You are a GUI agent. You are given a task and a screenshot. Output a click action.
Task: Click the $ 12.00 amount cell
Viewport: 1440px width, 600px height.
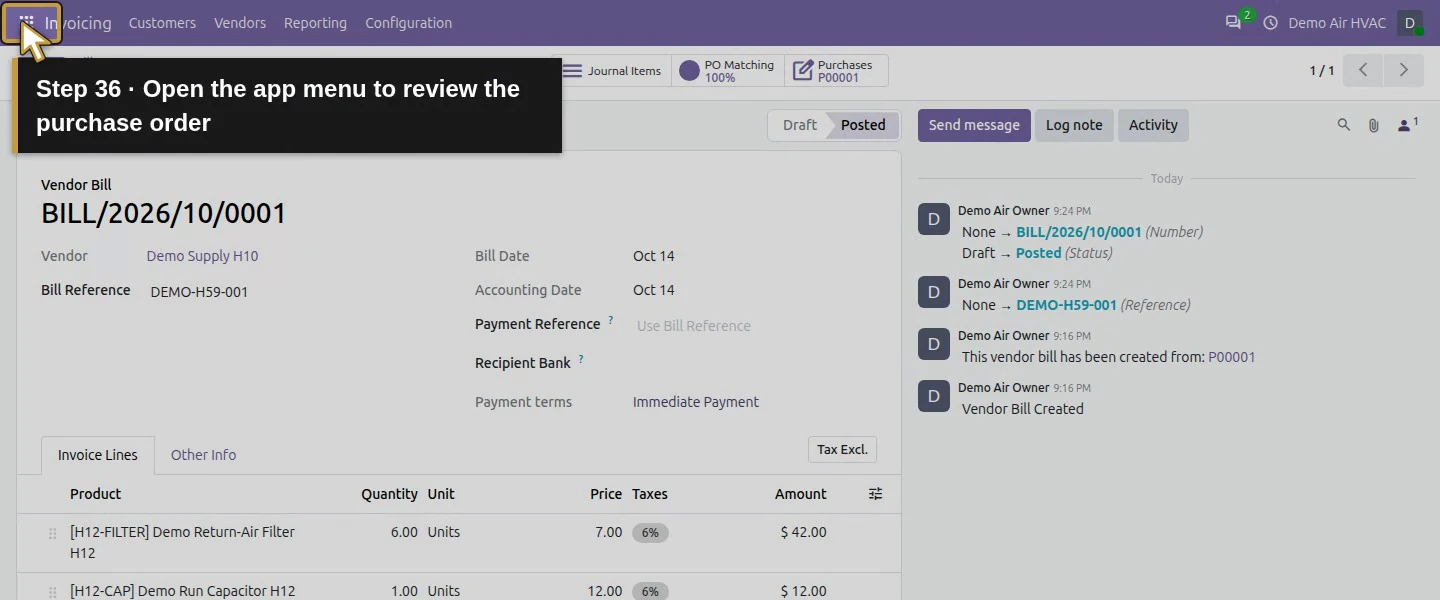803,591
